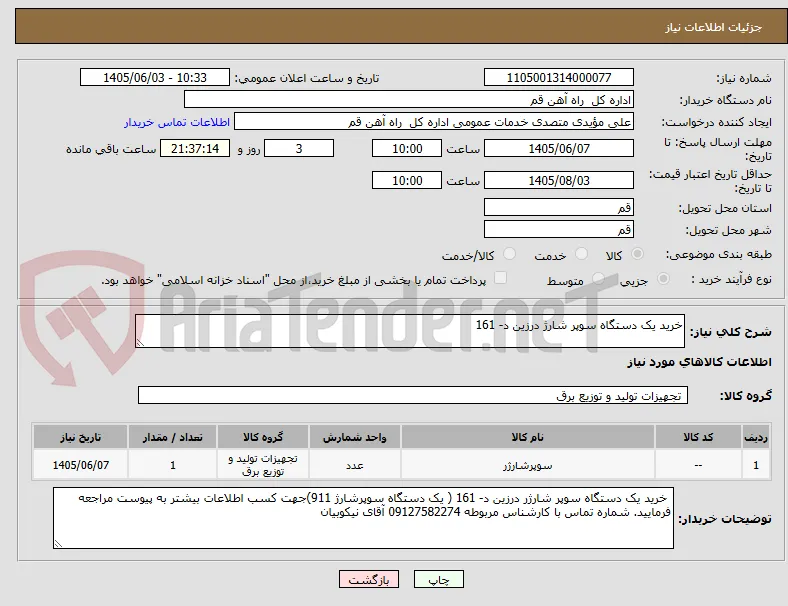The width and height of the screenshot is (788, 606).
Task: Click the واحد شمارش column header
Action: coord(354,437)
